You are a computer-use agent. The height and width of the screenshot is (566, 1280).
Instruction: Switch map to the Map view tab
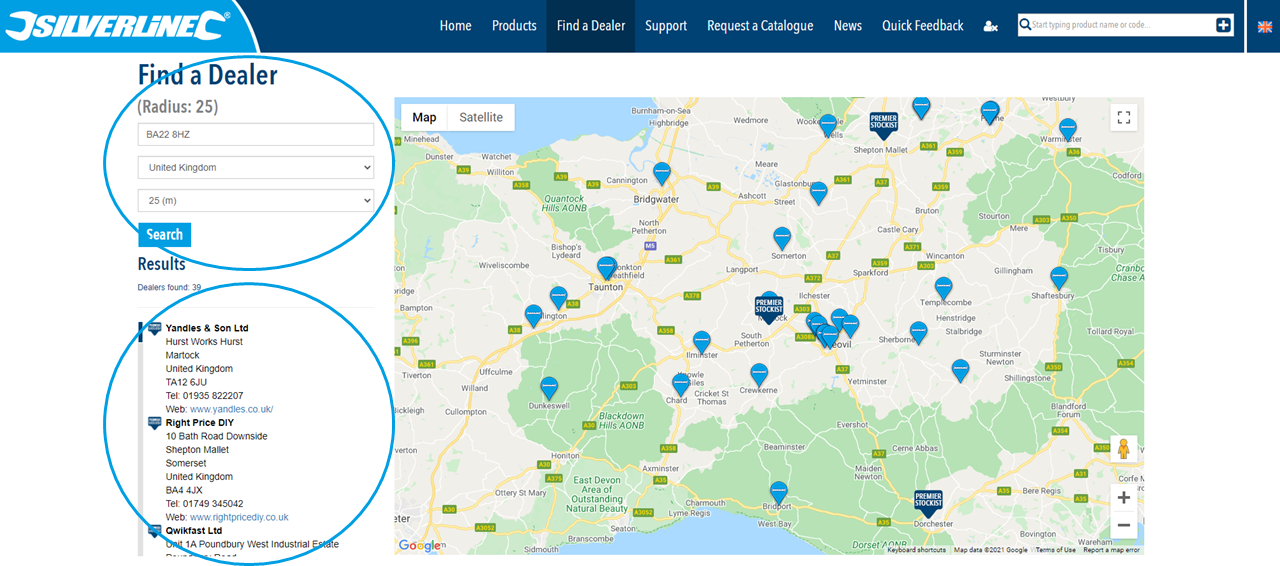pos(424,117)
